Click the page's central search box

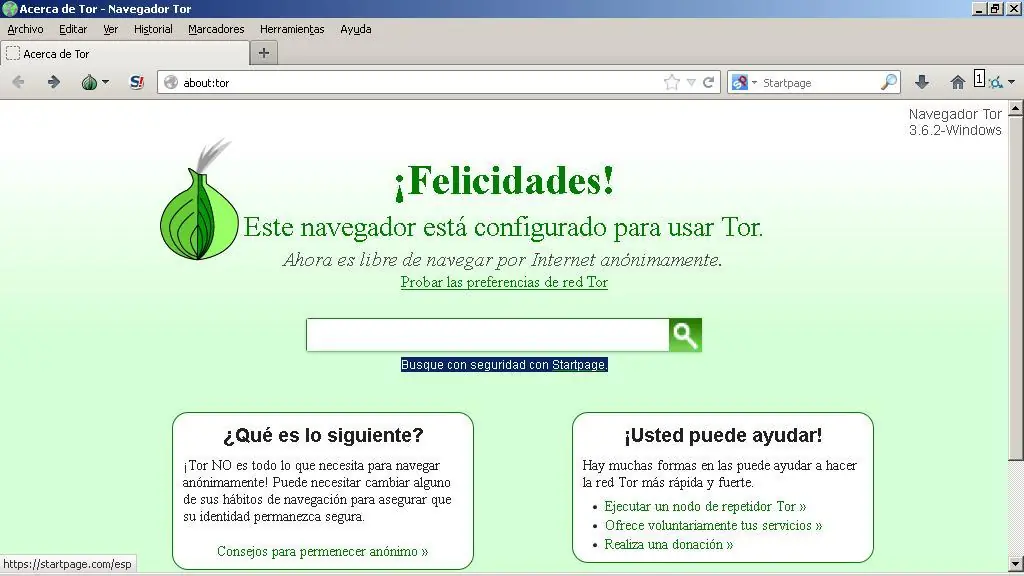tap(488, 335)
